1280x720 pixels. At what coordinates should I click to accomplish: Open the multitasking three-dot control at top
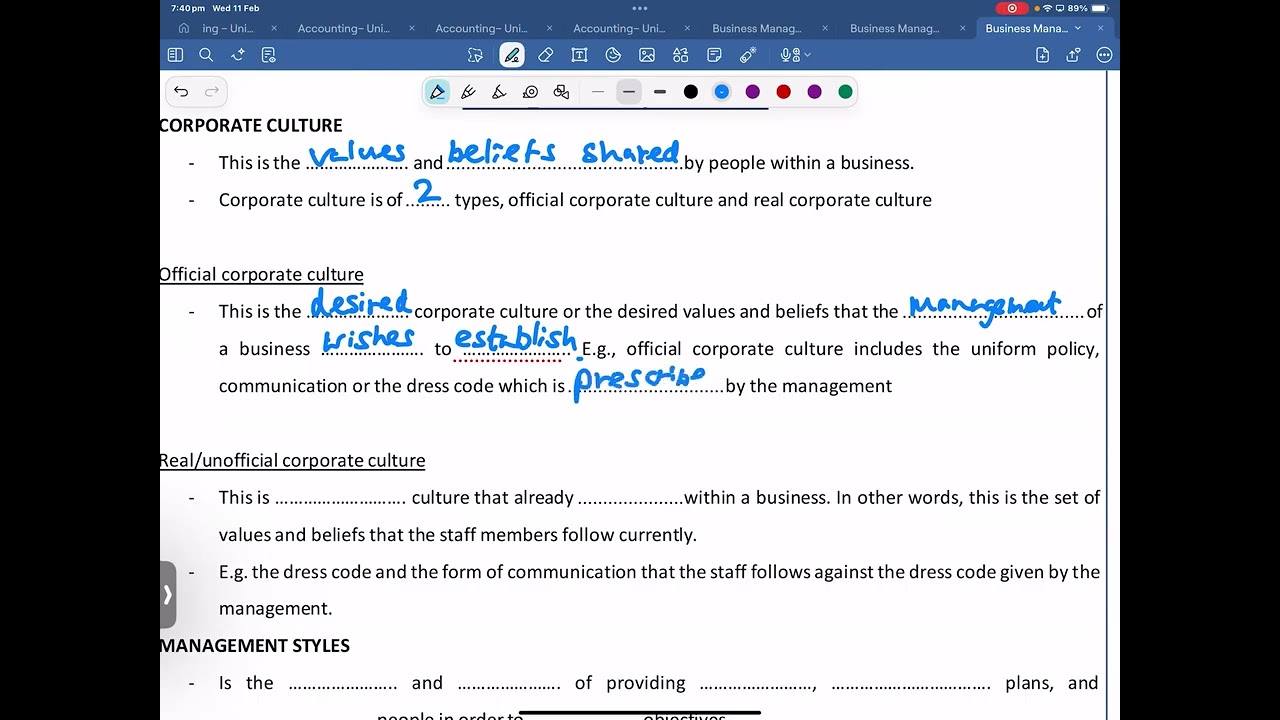(x=640, y=8)
